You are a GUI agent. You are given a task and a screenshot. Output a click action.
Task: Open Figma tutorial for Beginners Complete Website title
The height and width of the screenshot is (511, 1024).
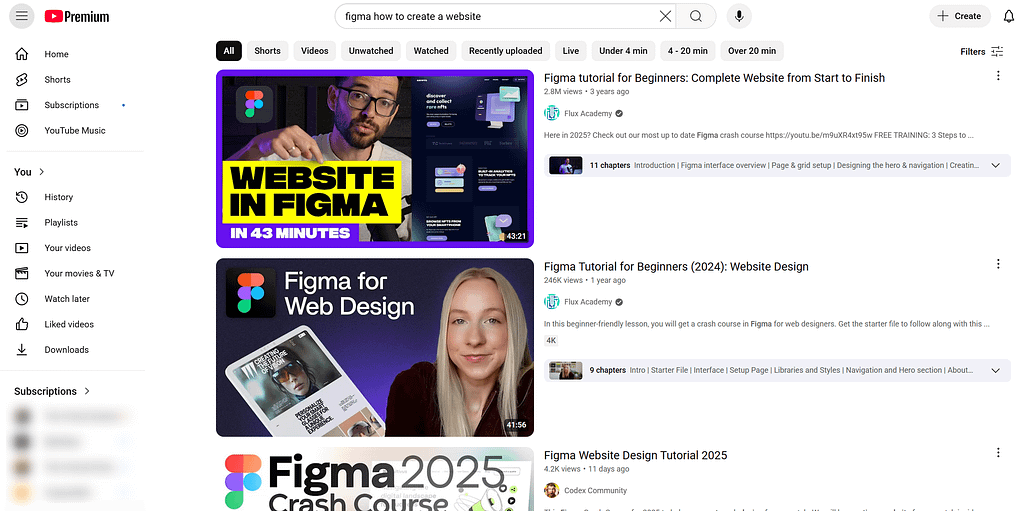(x=714, y=78)
